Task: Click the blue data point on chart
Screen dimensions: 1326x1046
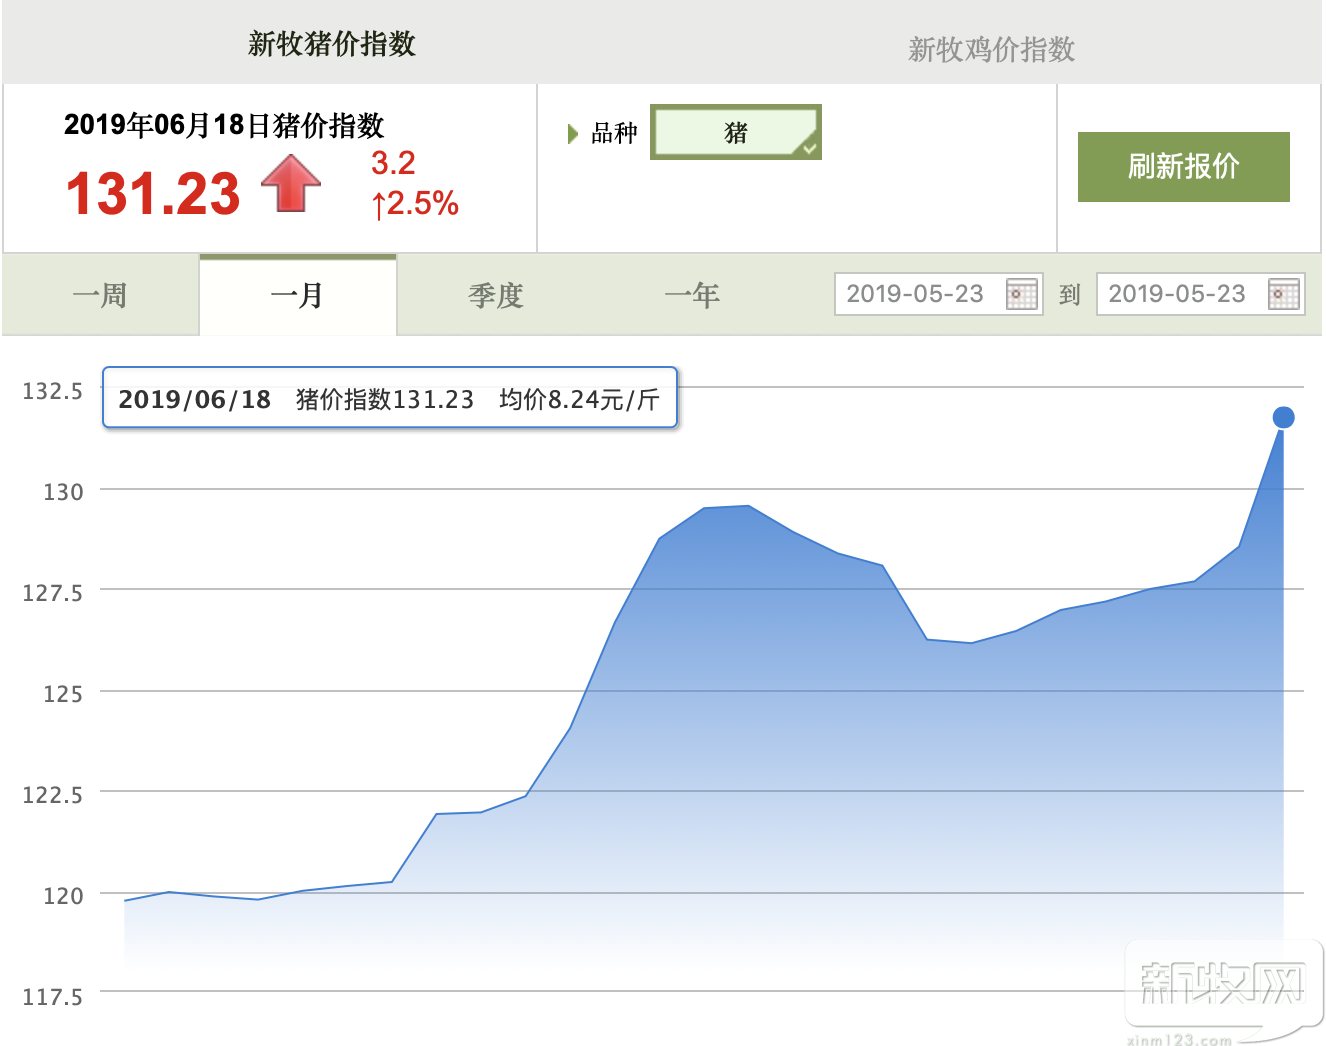Action: click(x=1283, y=418)
